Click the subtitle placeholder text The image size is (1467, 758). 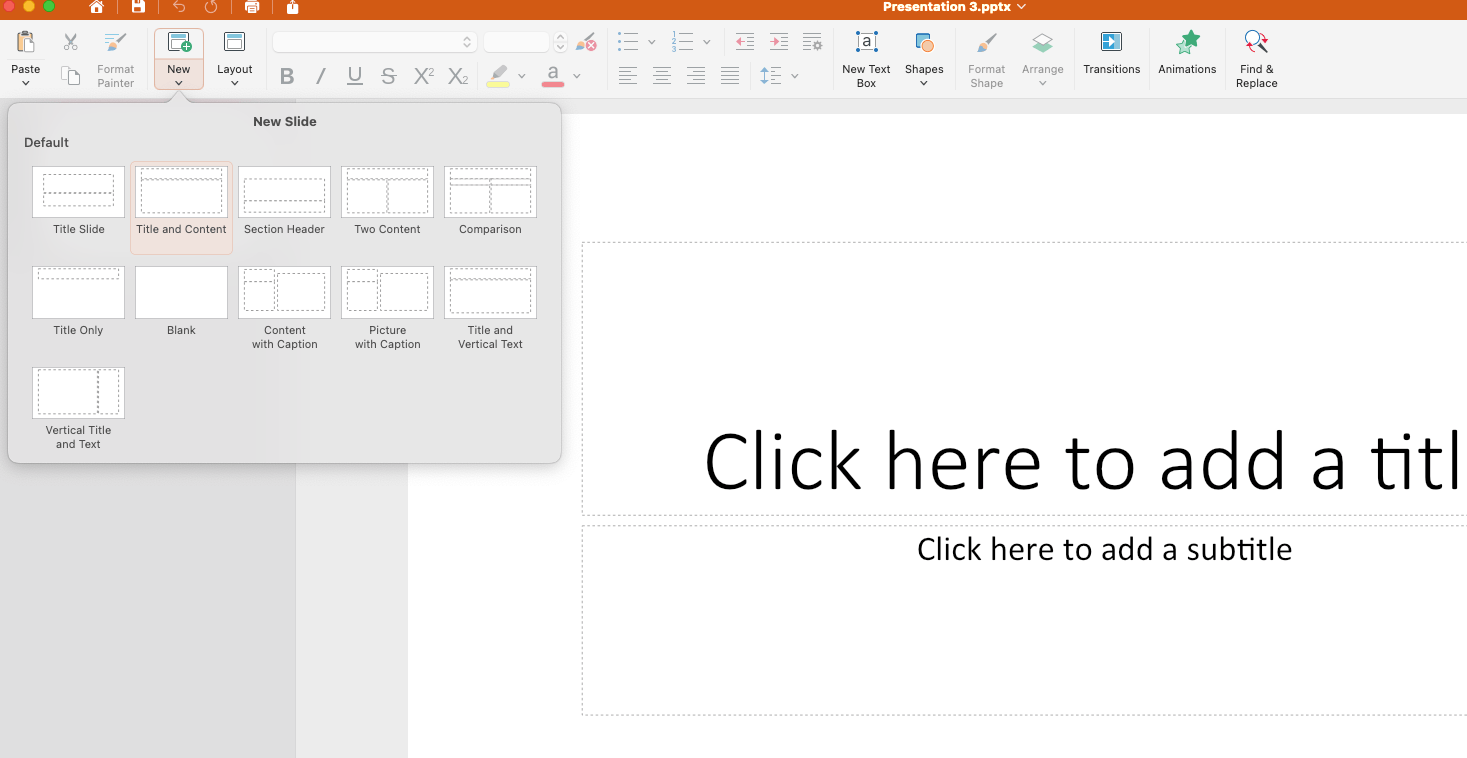click(x=1104, y=549)
